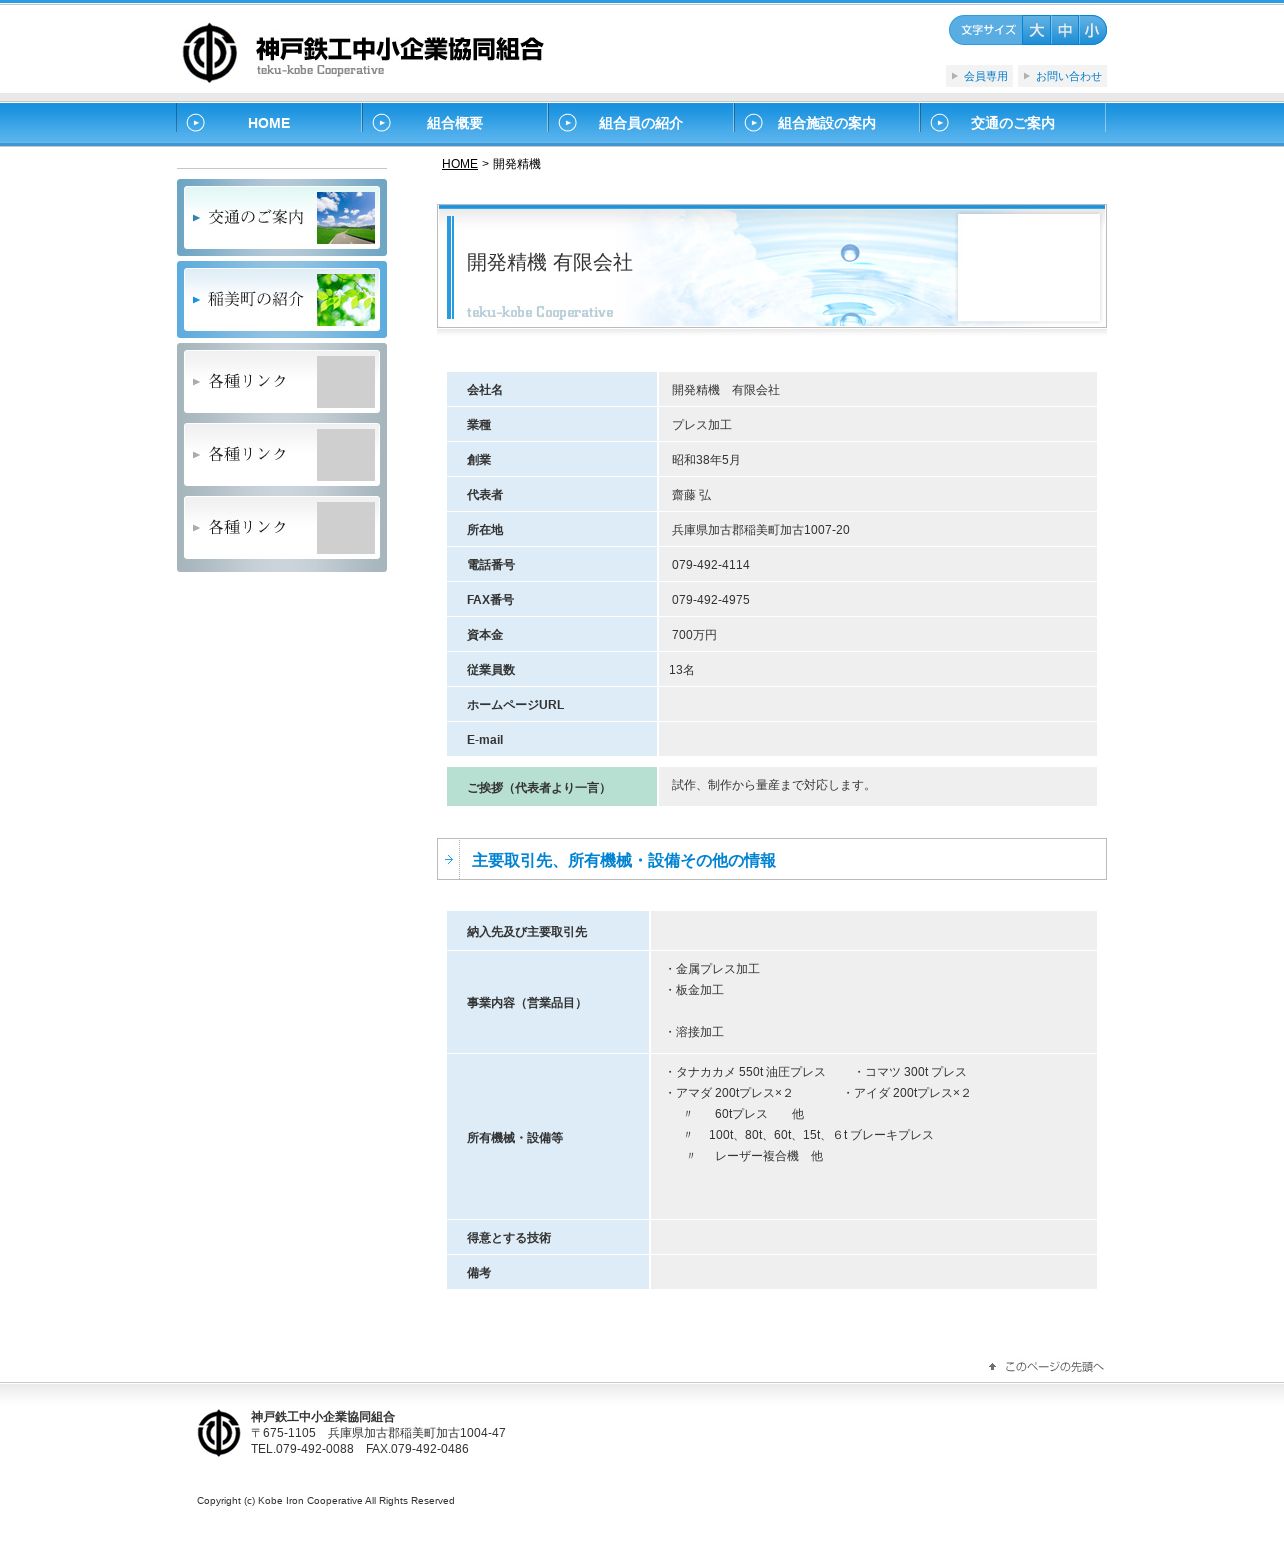
Task: Open 組合施設の案内 in the navigation bar
Action: pyautogui.click(x=827, y=123)
